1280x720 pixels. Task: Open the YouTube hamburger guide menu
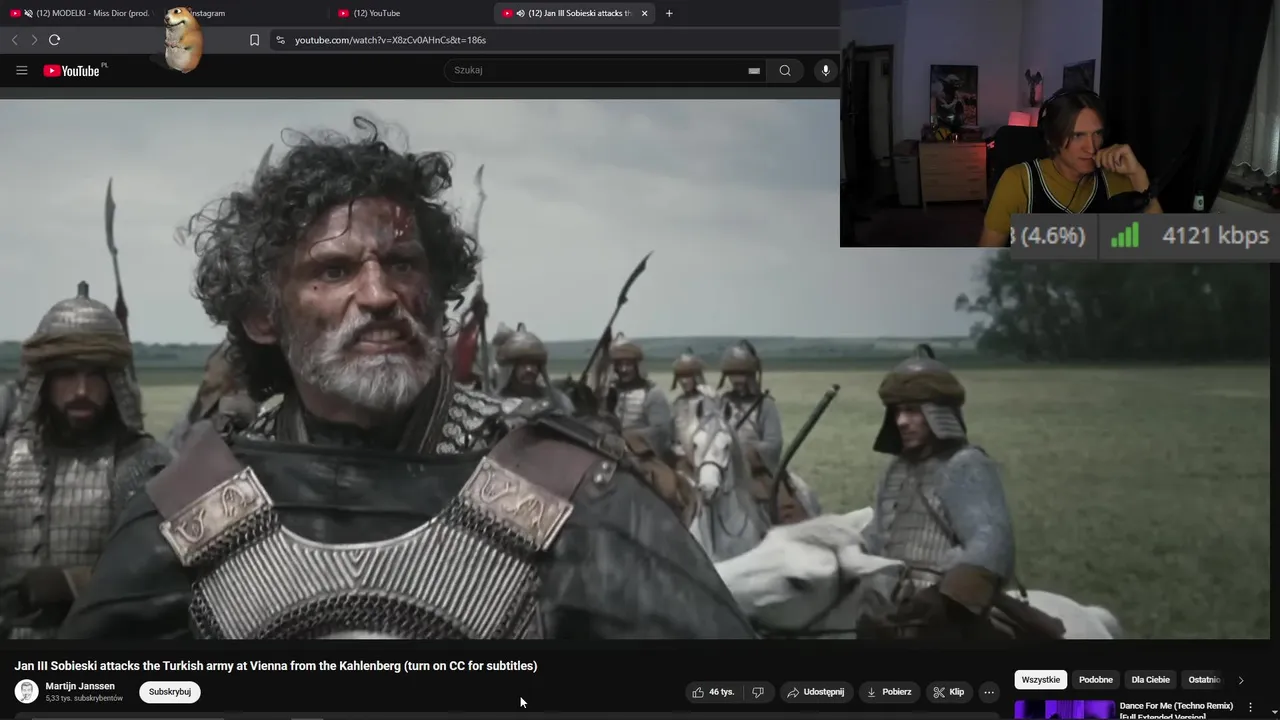click(x=22, y=70)
